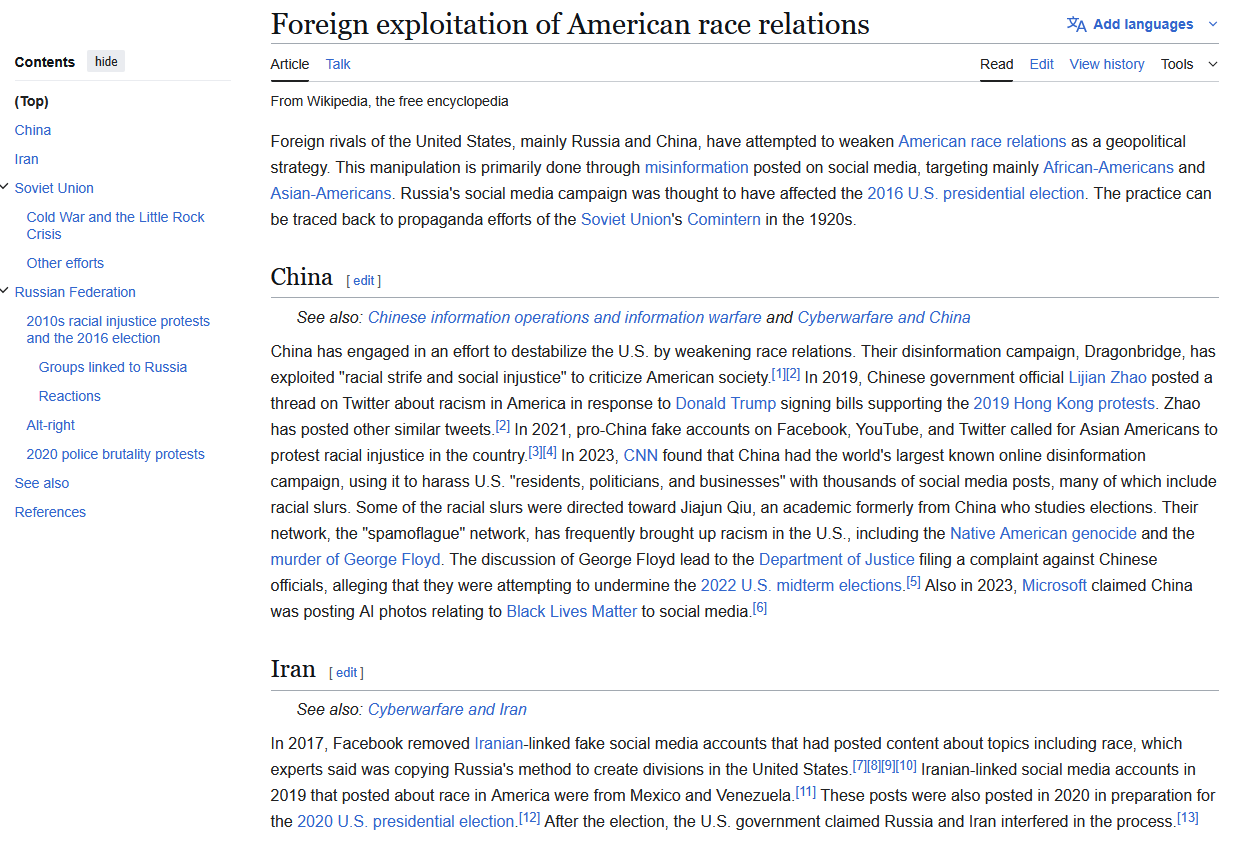1234x854 pixels.
Task: Open 2019 Hong Kong protests link
Action: [1064, 404]
